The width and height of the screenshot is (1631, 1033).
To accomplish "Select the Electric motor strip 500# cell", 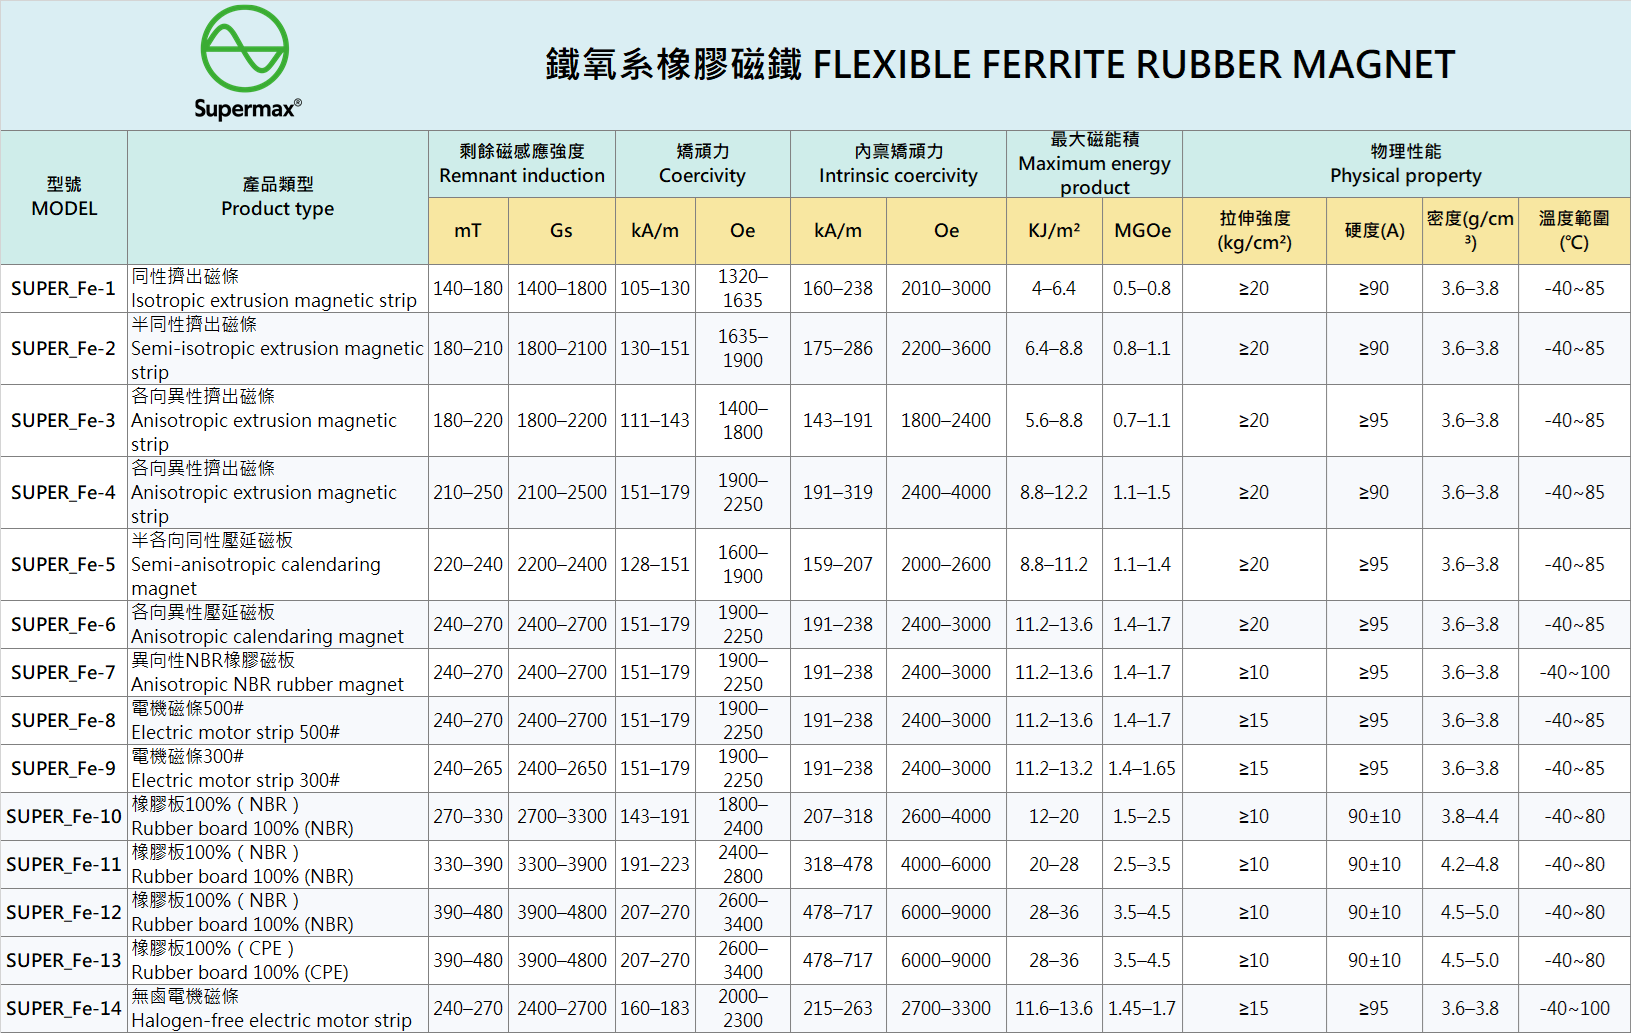I will pos(277,721).
